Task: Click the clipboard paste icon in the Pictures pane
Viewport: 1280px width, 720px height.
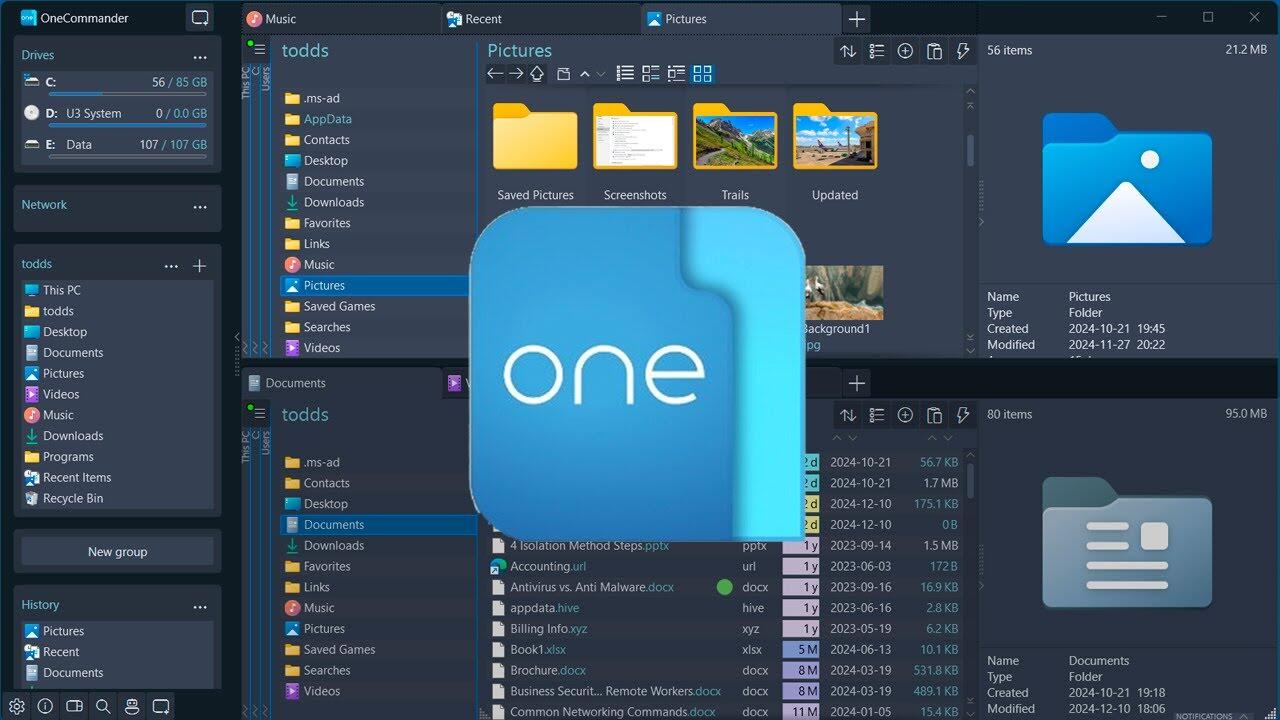Action: pos(934,51)
